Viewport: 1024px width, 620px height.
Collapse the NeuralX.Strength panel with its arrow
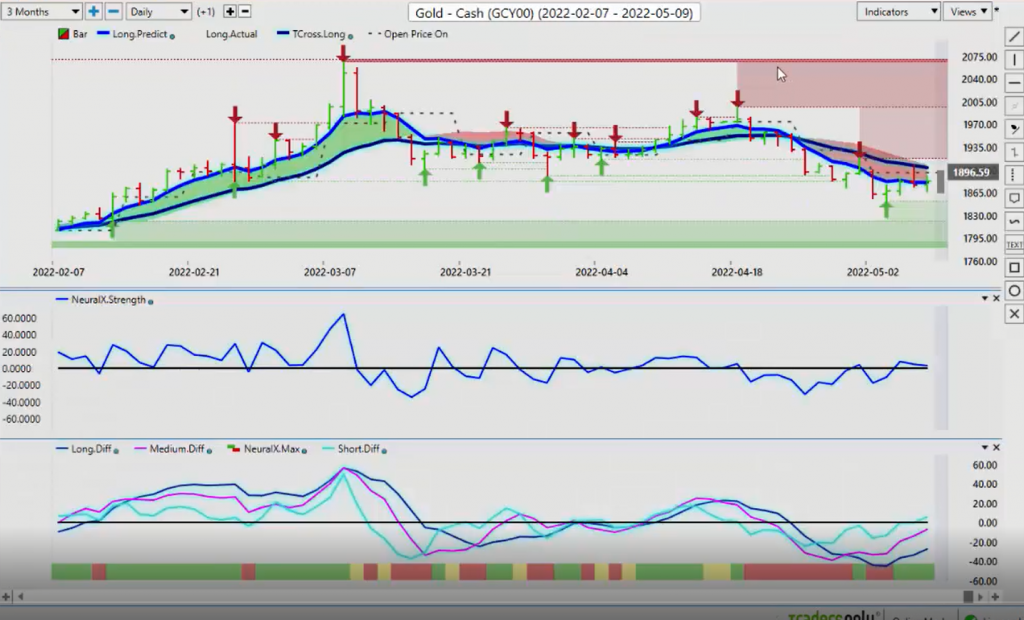[985, 299]
